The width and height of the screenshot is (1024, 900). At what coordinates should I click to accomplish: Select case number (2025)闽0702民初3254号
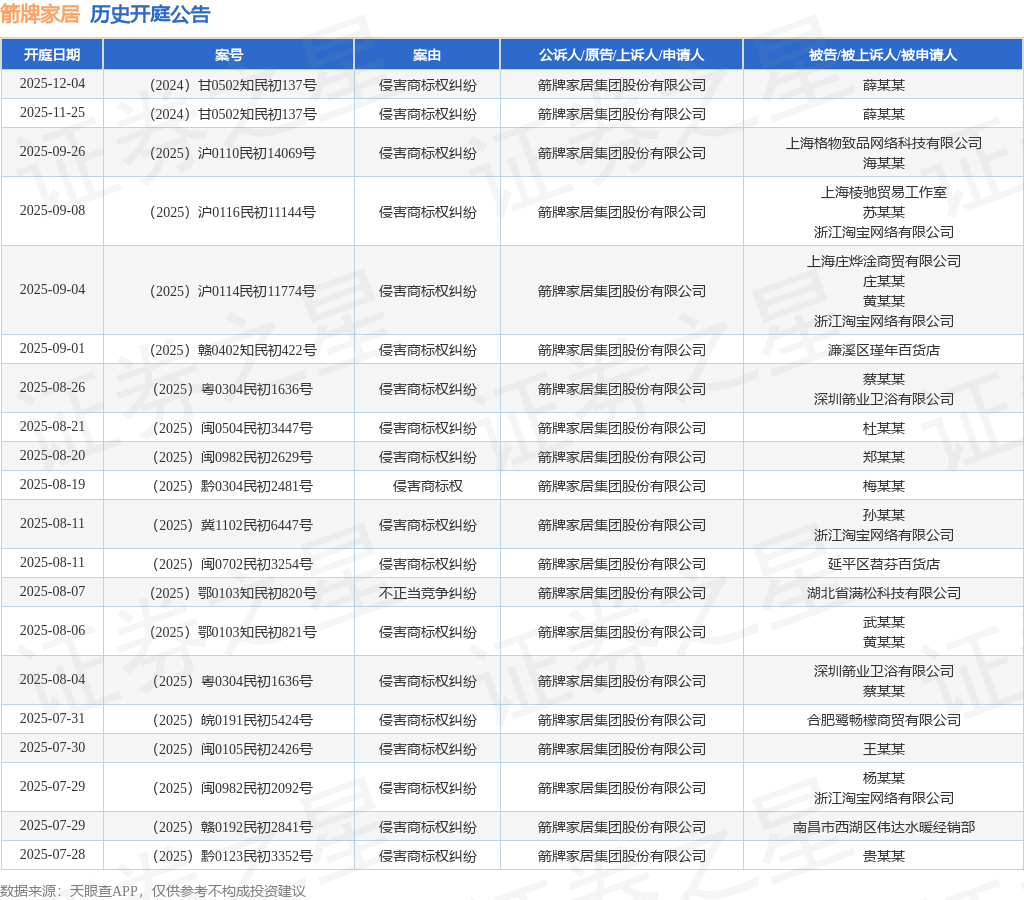pyautogui.click(x=232, y=564)
